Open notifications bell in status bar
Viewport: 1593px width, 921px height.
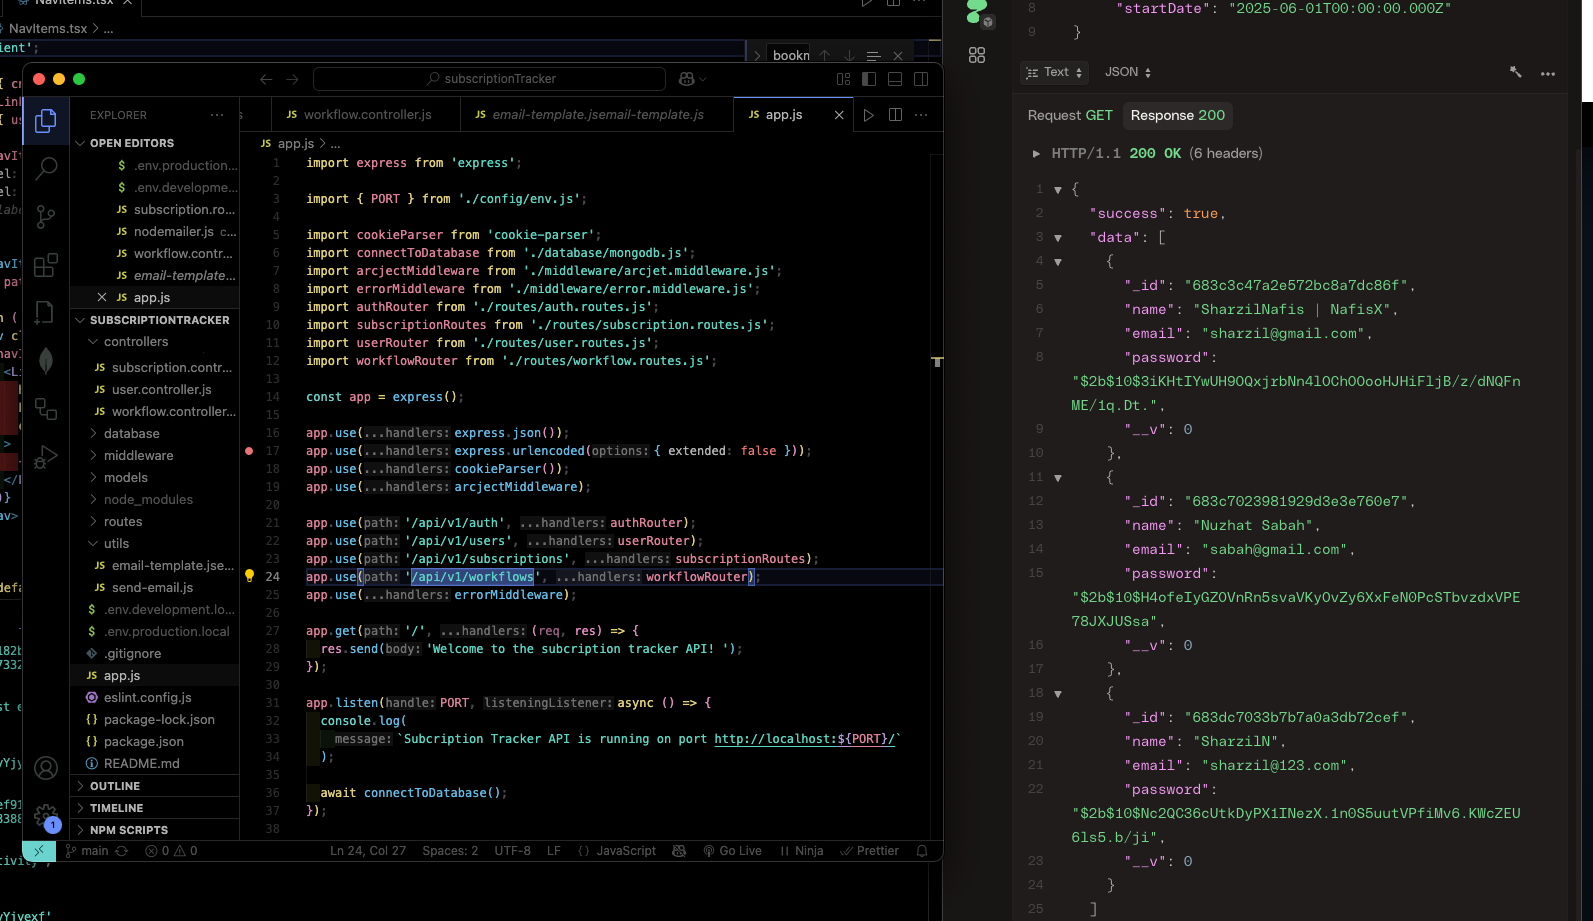[x=922, y=851]
